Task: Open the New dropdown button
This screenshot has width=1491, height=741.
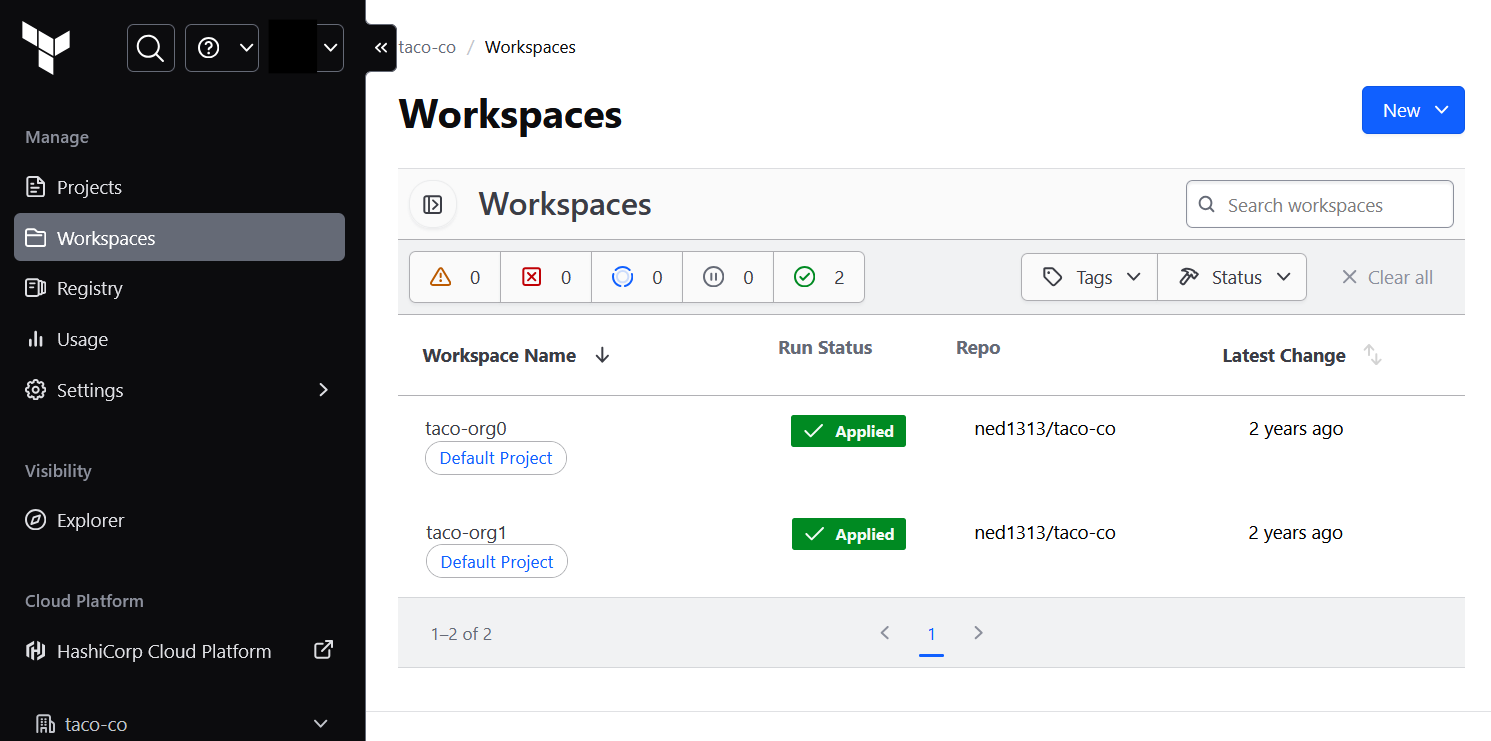Action: click(x=1413, y=110)
